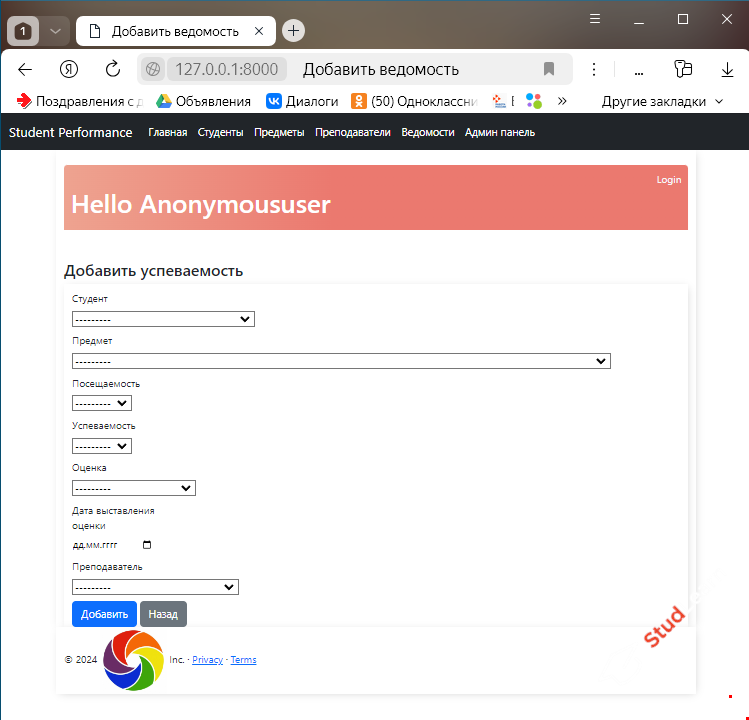This screenshot has width=749, height=720.
Task: Open the Преподаватели nav item
Action: [353, 132]
